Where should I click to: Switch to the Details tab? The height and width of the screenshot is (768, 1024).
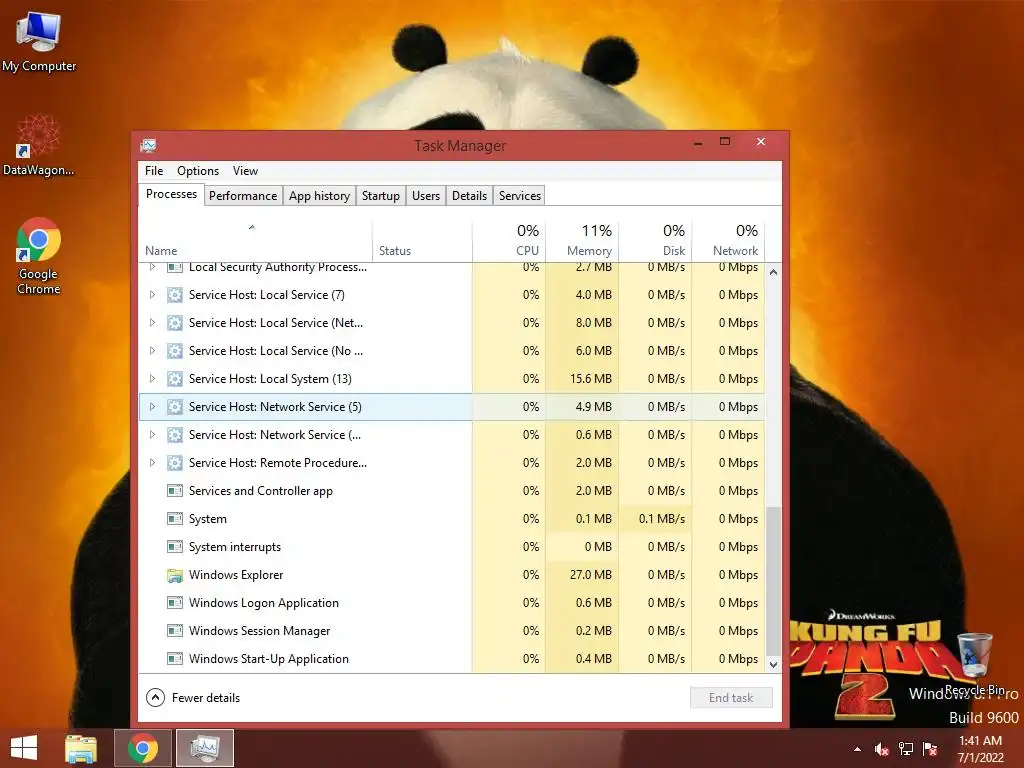point(470,196)
